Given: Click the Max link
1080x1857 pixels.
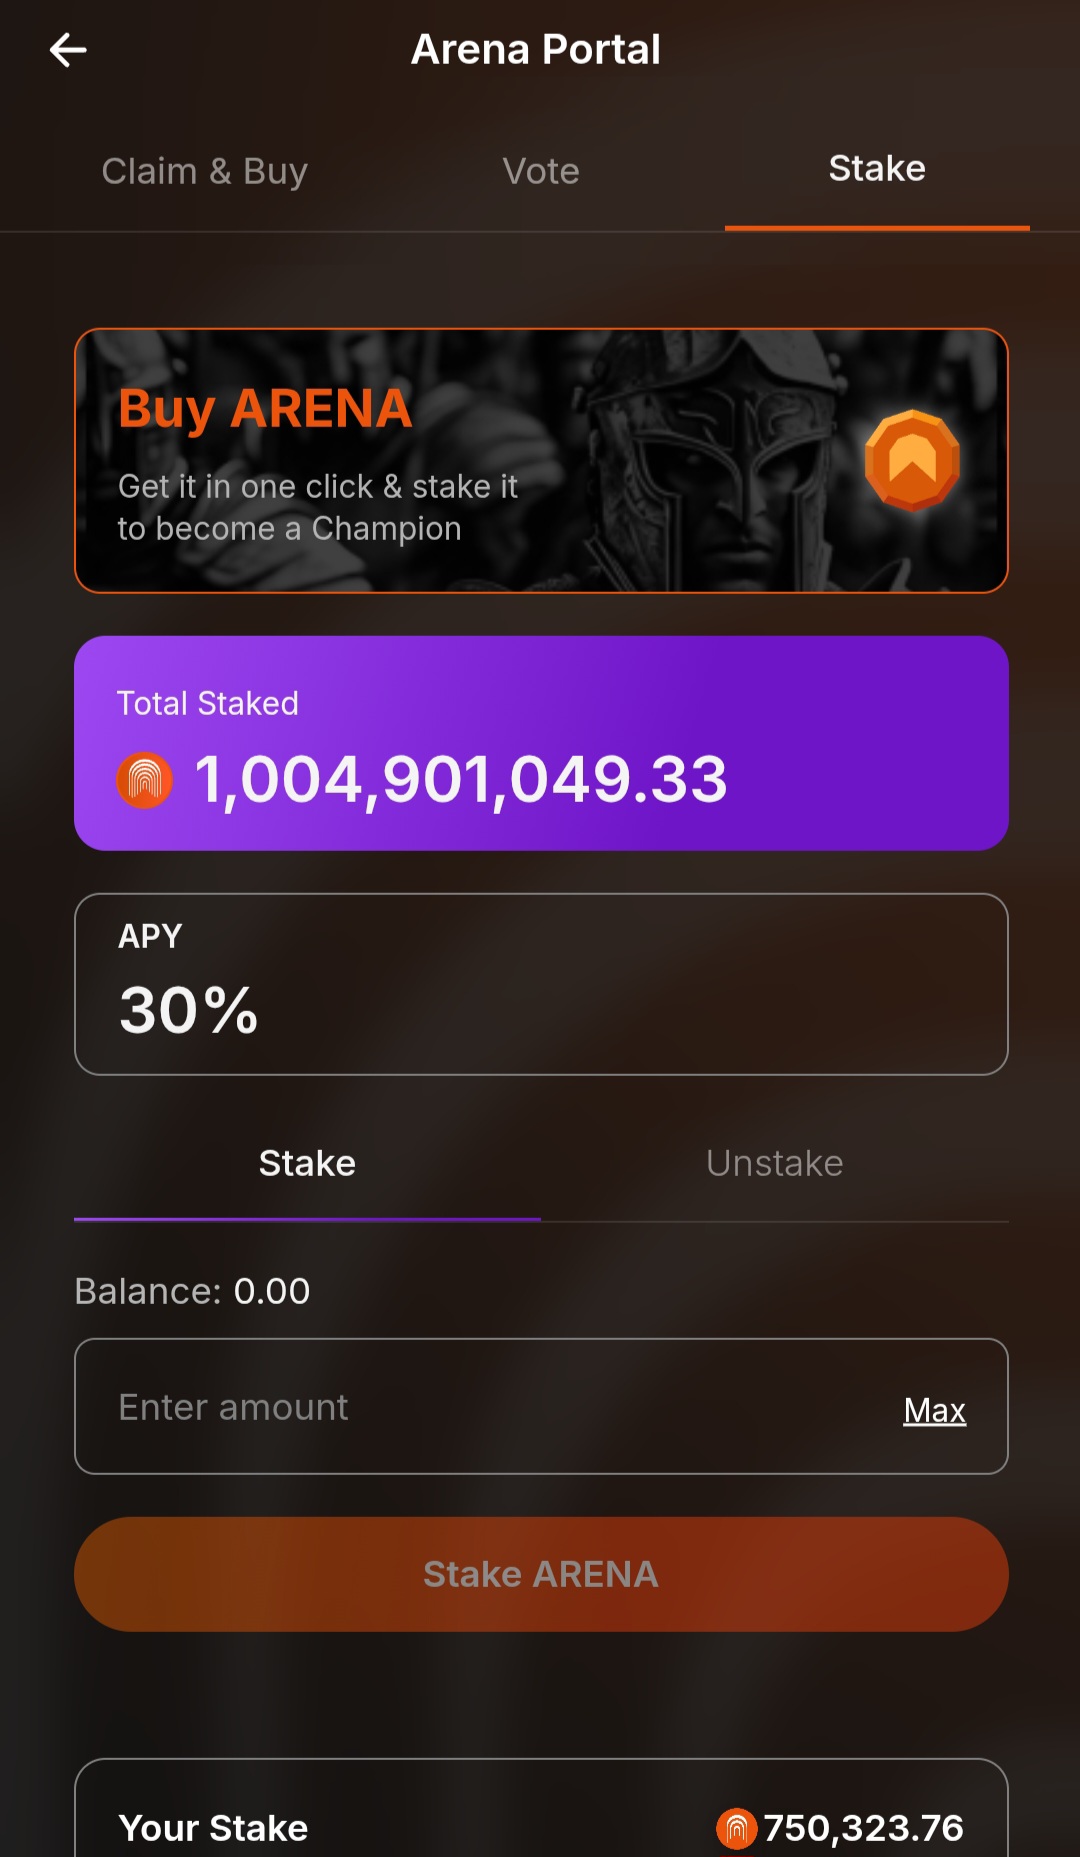Looking at the screenshot, I should point(934,1410).
